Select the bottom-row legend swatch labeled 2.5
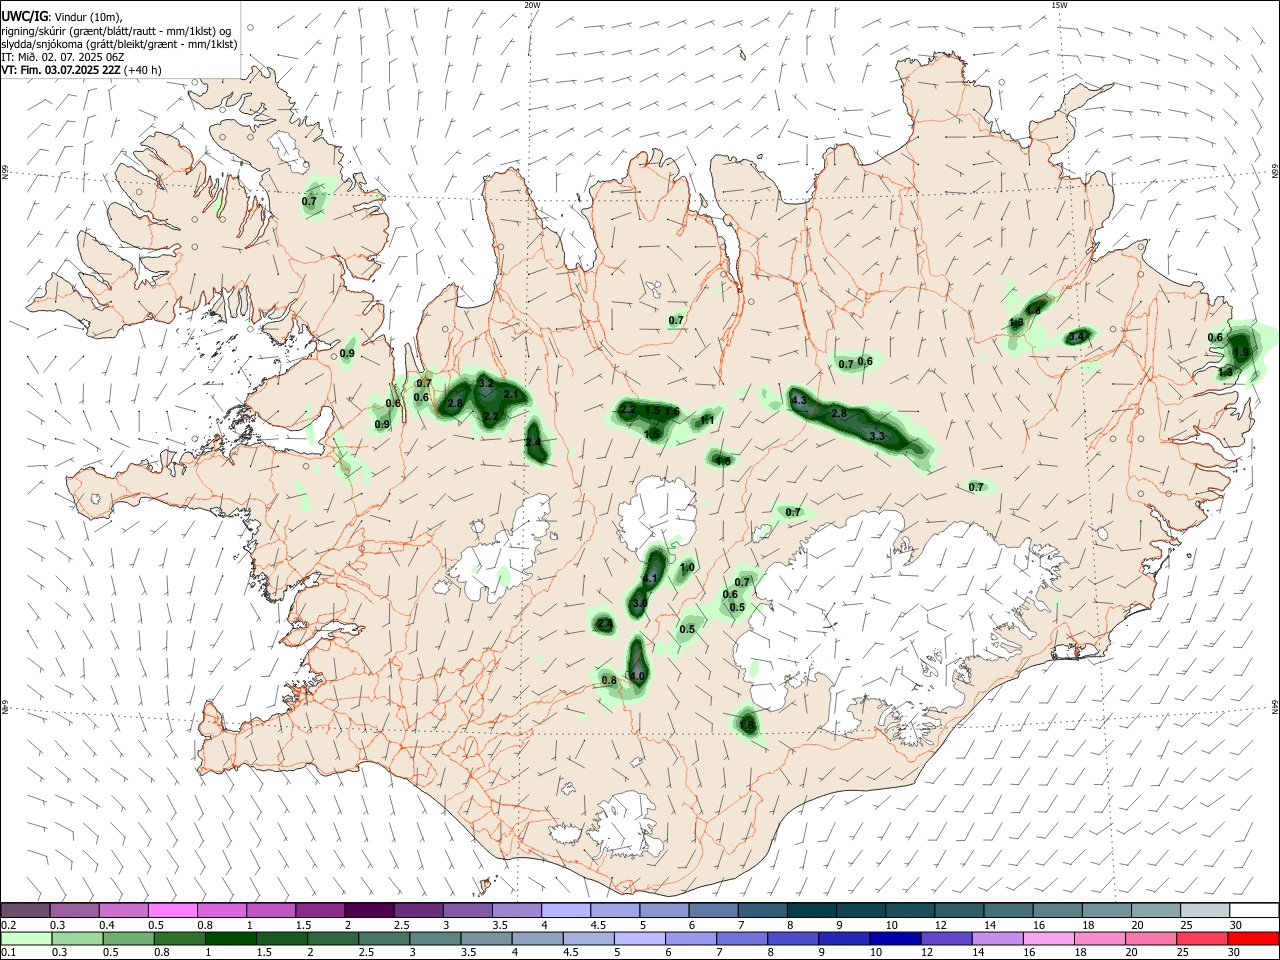1280x960 pixels. [384, 938]
